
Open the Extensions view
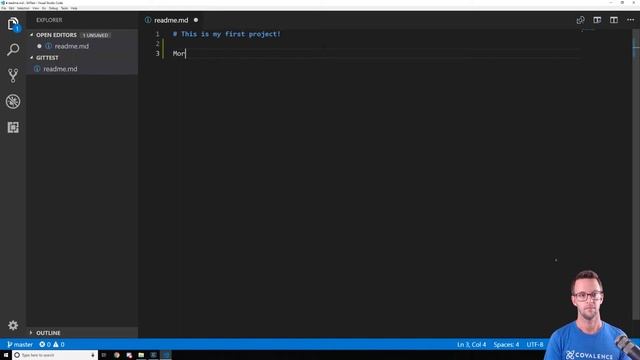click(x=13, y=127)
